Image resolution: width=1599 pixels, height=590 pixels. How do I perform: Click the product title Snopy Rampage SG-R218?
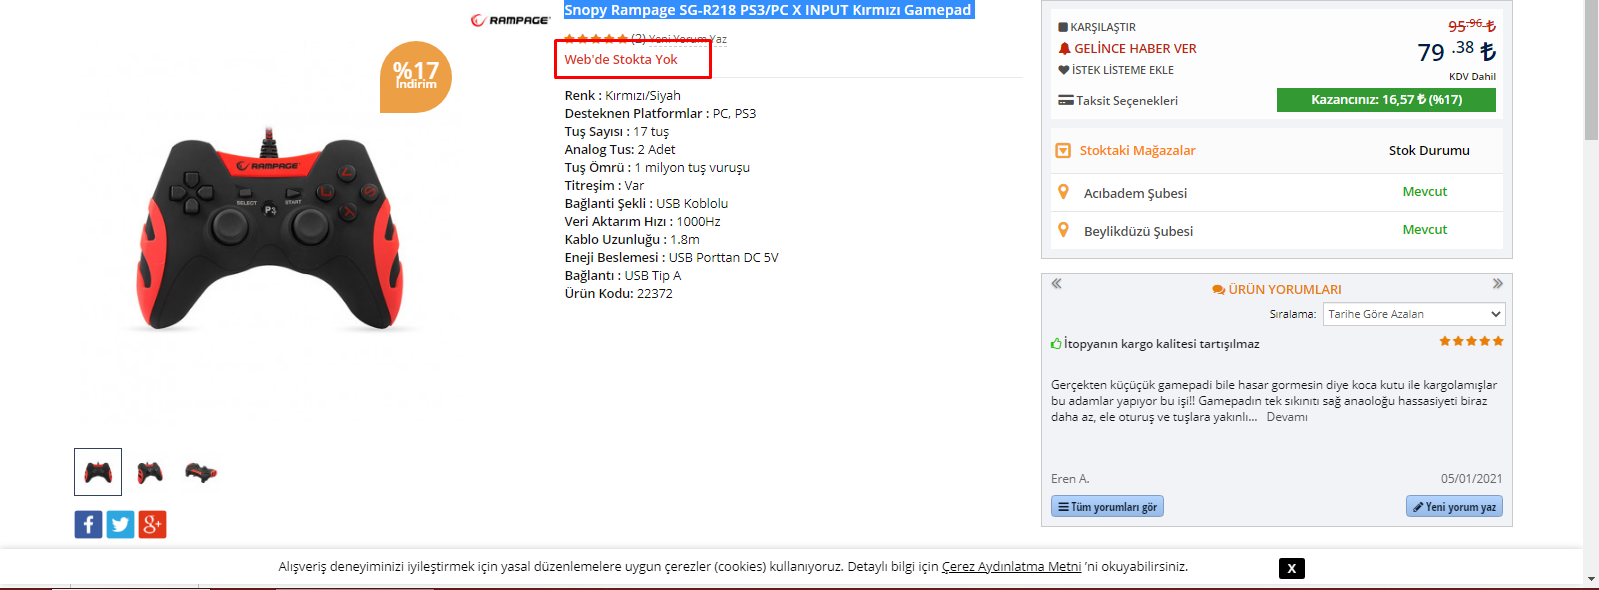click(767, 10)
